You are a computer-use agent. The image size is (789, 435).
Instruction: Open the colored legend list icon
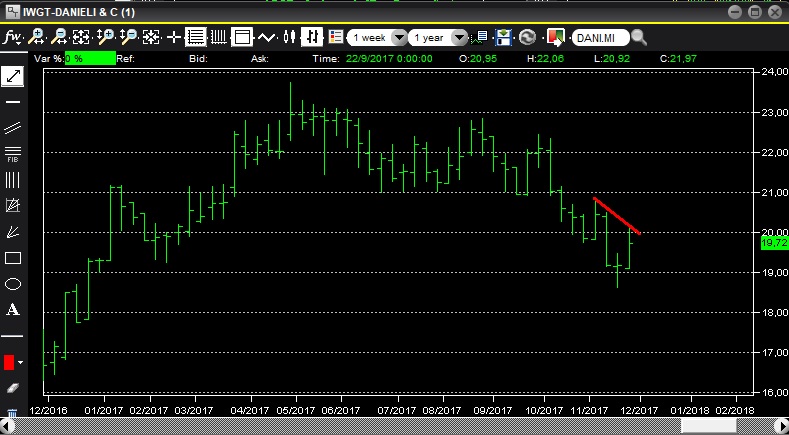(x=336, y=37)
